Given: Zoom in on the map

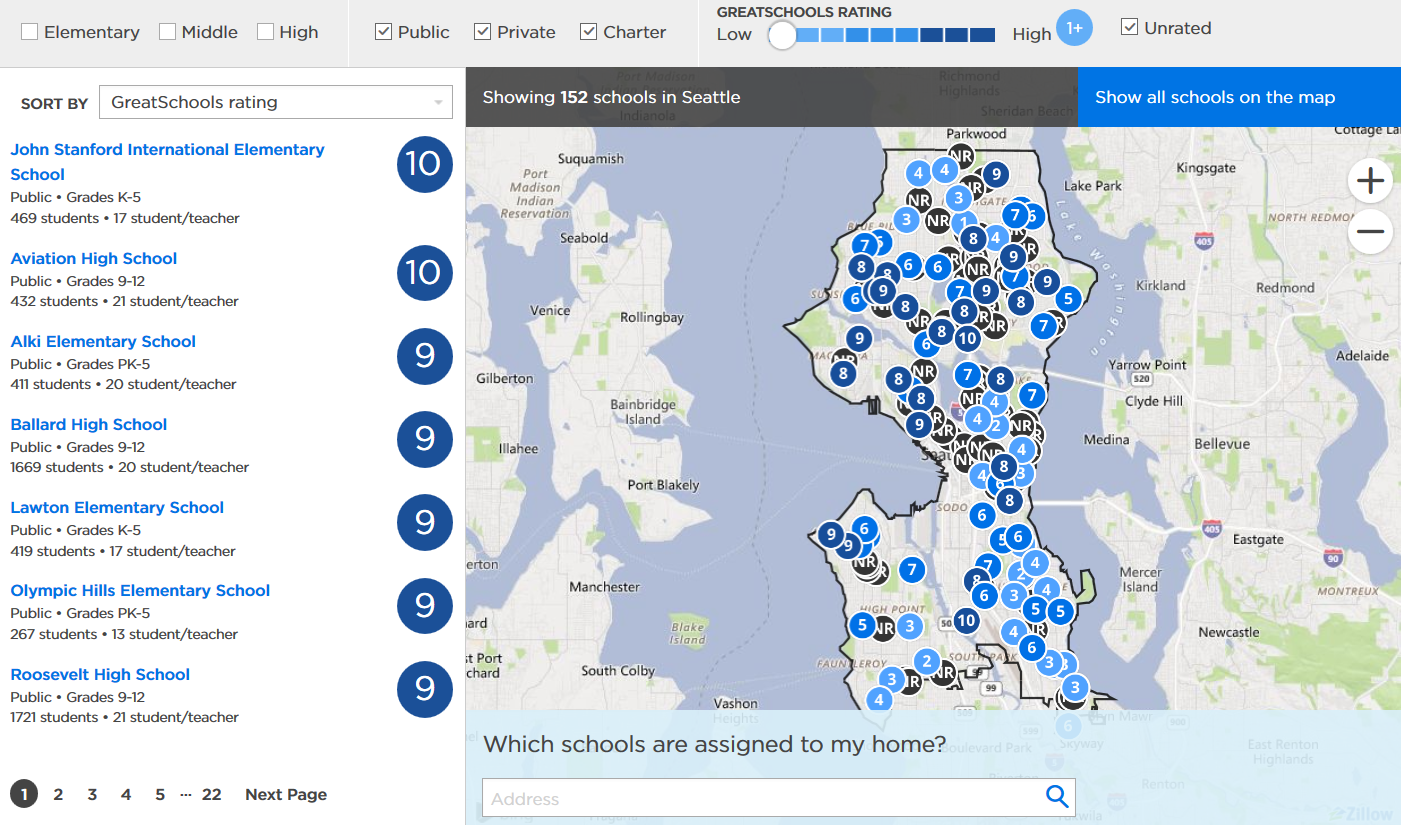Looking at the screenshot, I should pyautogui.click(x=1369, y=181).
